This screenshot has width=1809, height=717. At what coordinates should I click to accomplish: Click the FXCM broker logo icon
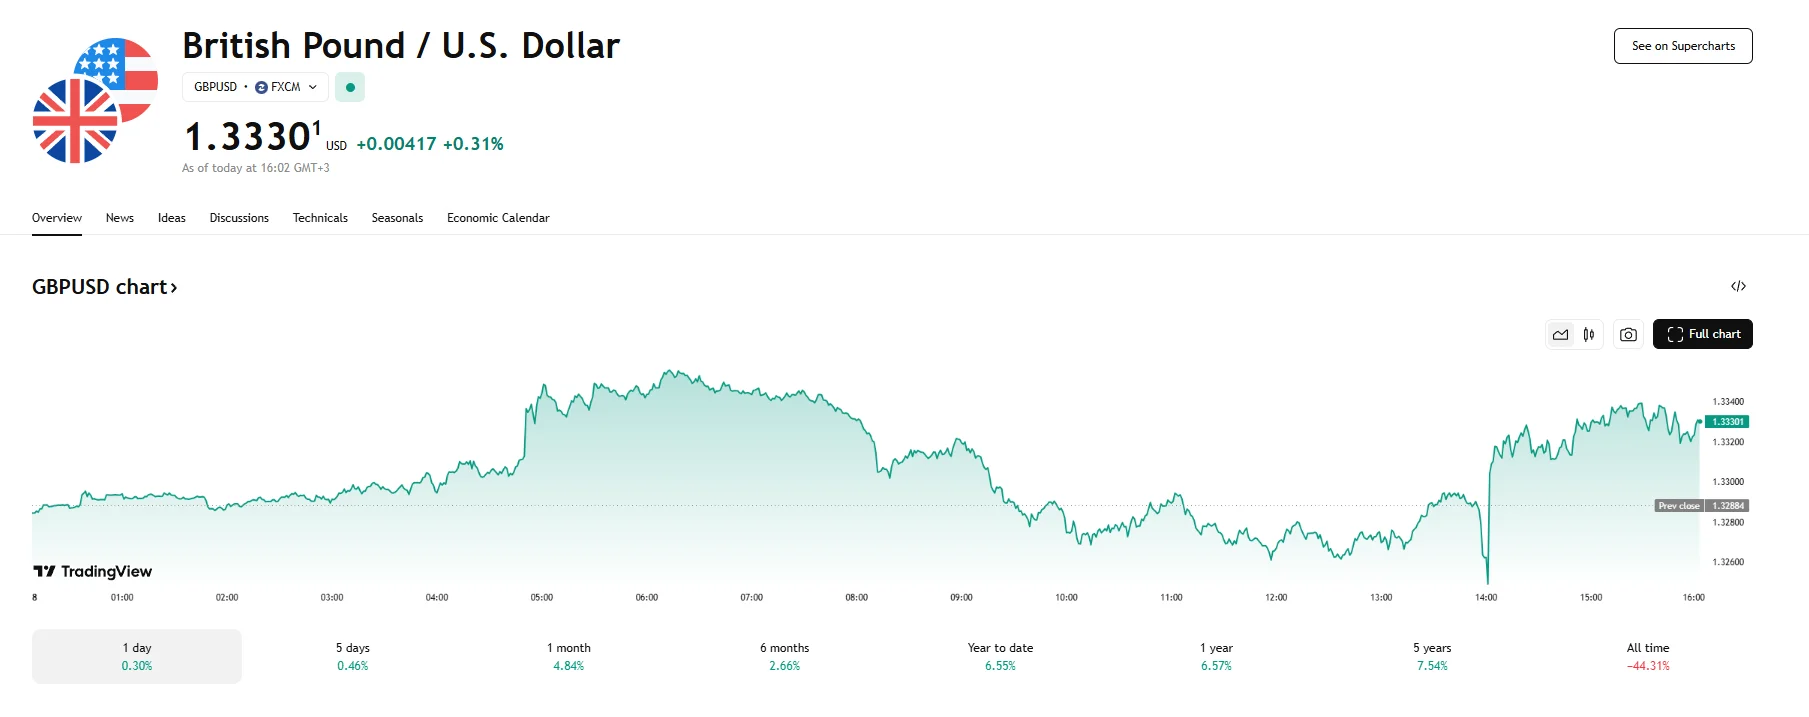[x=262, y=88]
